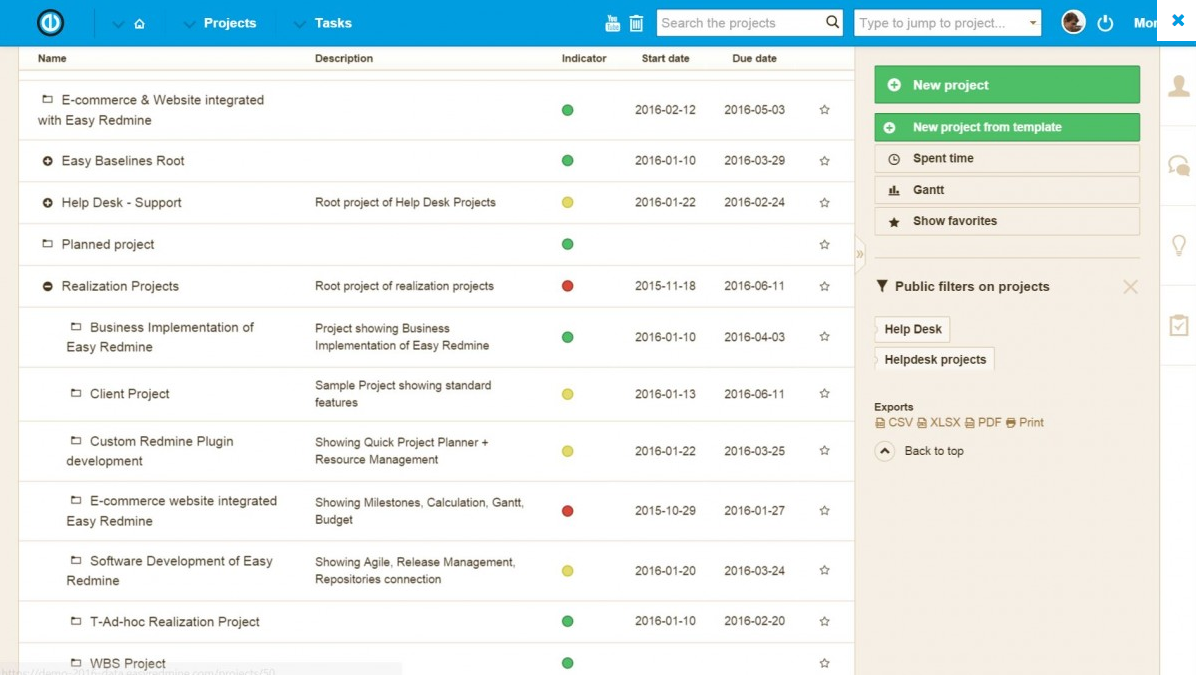Screen dimensions: 1196x675
Task: Export projects as PDF
Action: (x=983, y=423)
